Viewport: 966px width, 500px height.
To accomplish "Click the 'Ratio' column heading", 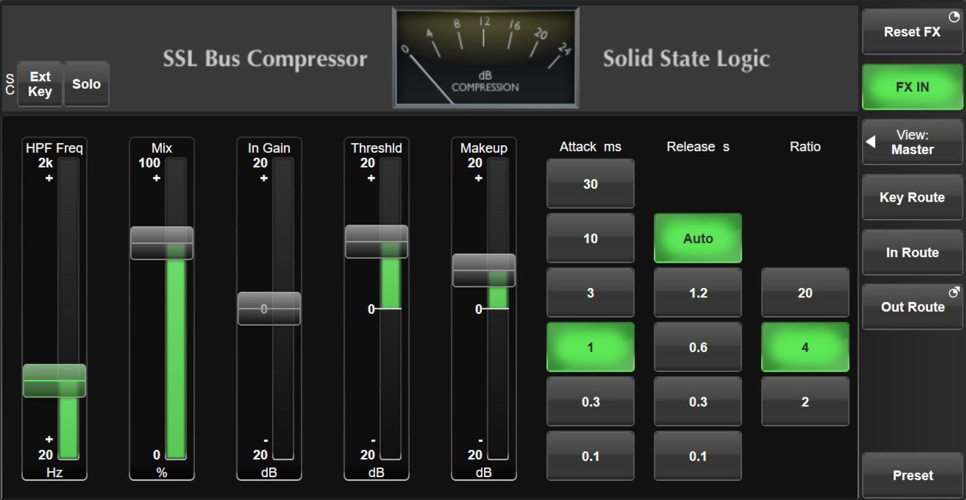I will point(805,147).
